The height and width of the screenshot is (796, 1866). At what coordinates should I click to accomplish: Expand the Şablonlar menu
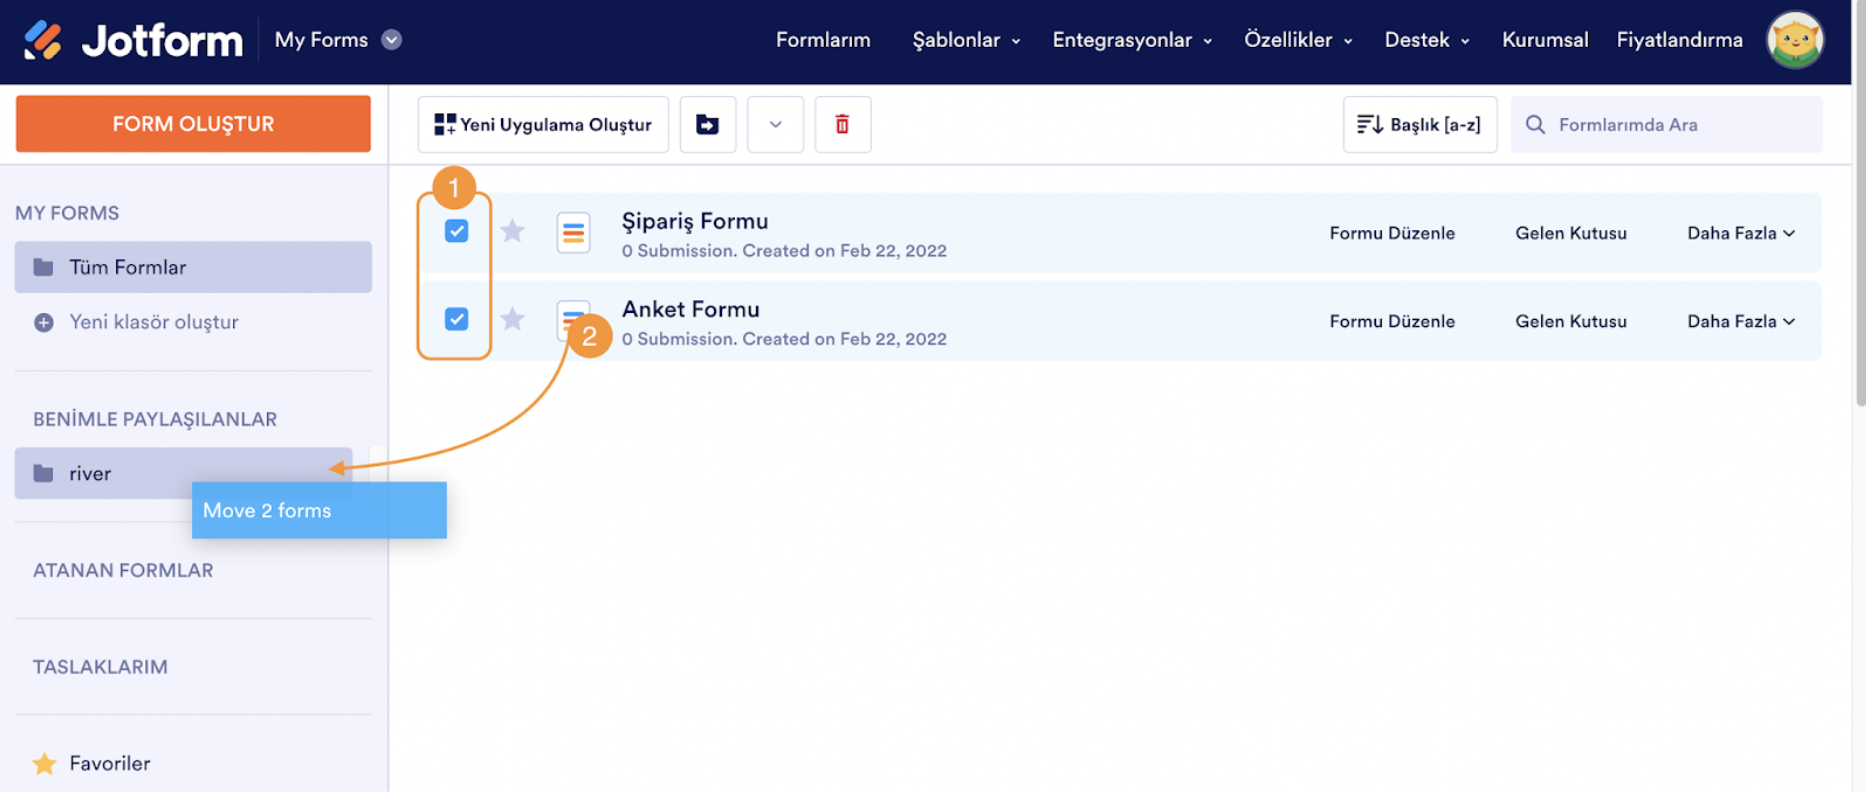966,40
